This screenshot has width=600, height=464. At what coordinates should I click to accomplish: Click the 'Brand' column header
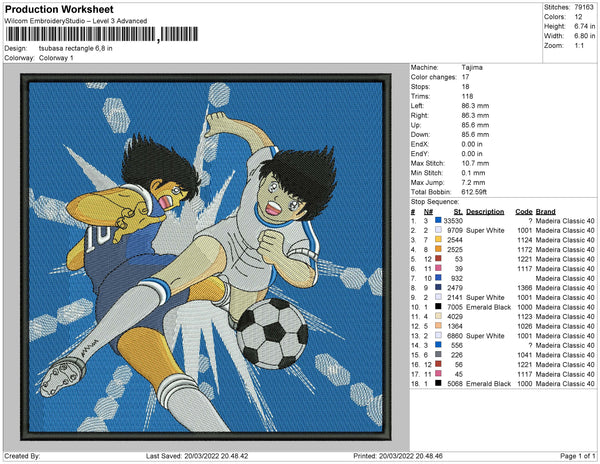(545, 212)
